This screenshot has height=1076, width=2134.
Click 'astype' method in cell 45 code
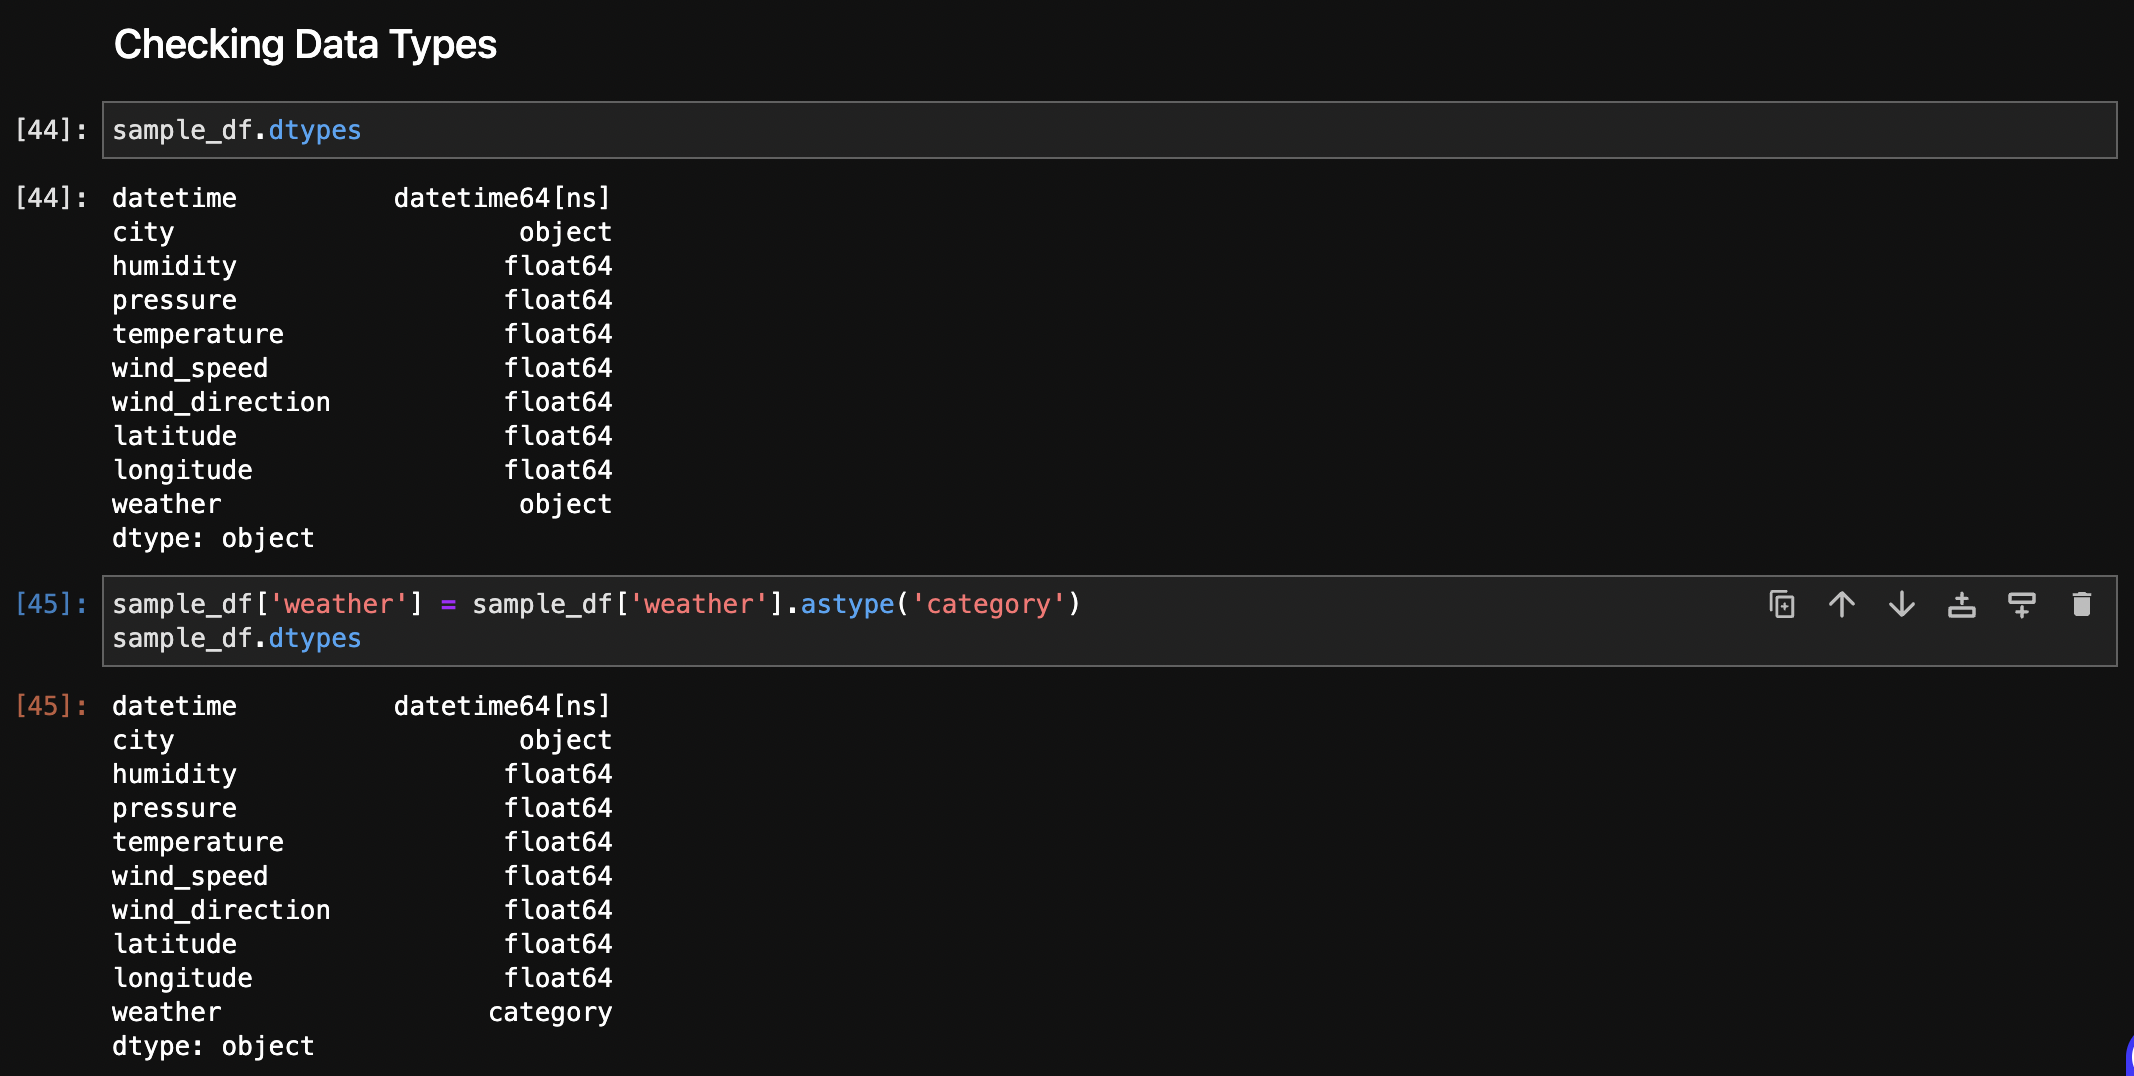pos(847,604)
